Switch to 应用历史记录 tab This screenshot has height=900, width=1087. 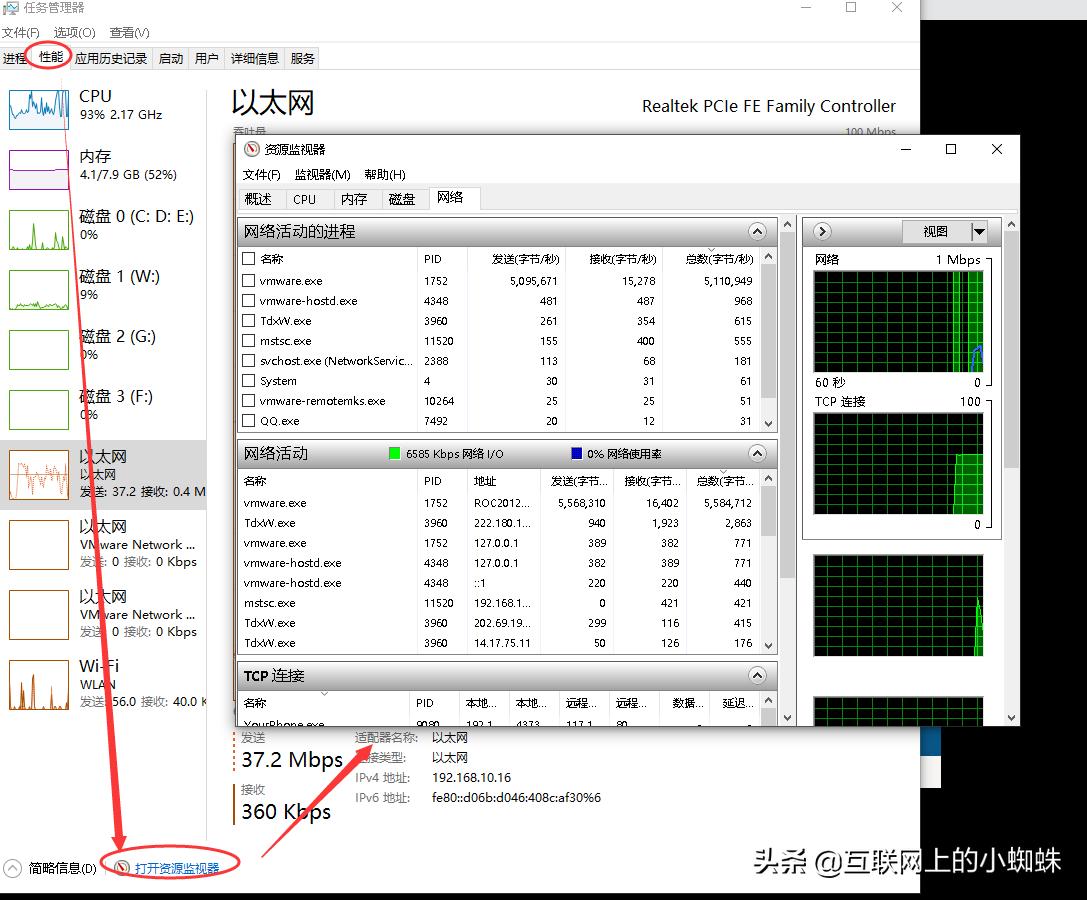point(111,59)
